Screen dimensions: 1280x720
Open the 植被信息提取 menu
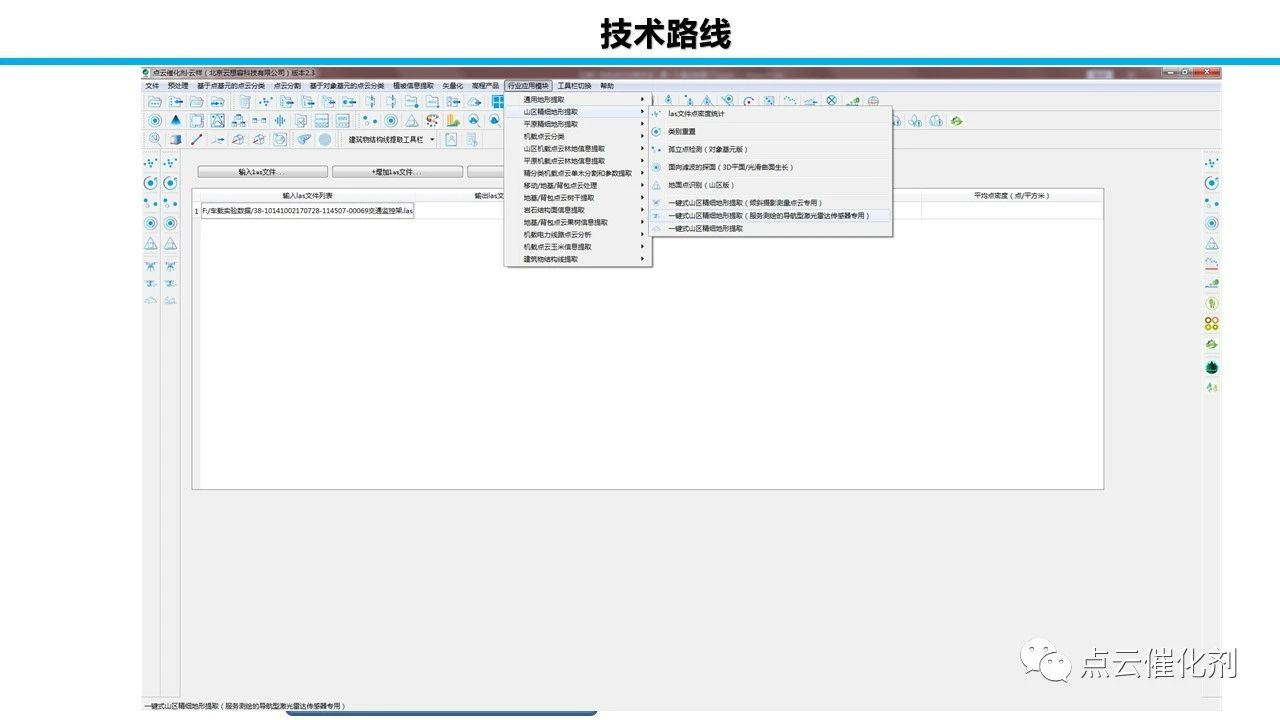413,86
